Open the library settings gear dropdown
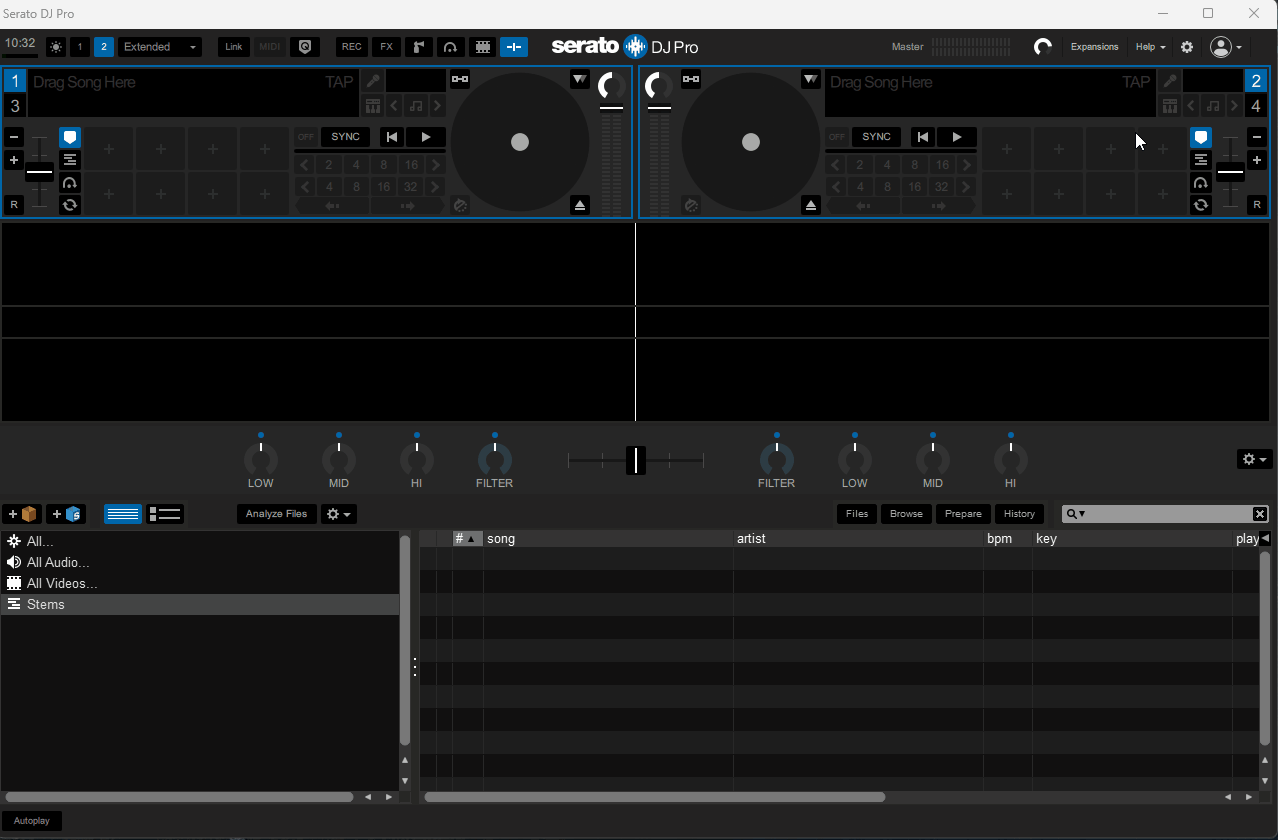This screenshot has height=840, width=1278. 338,513
